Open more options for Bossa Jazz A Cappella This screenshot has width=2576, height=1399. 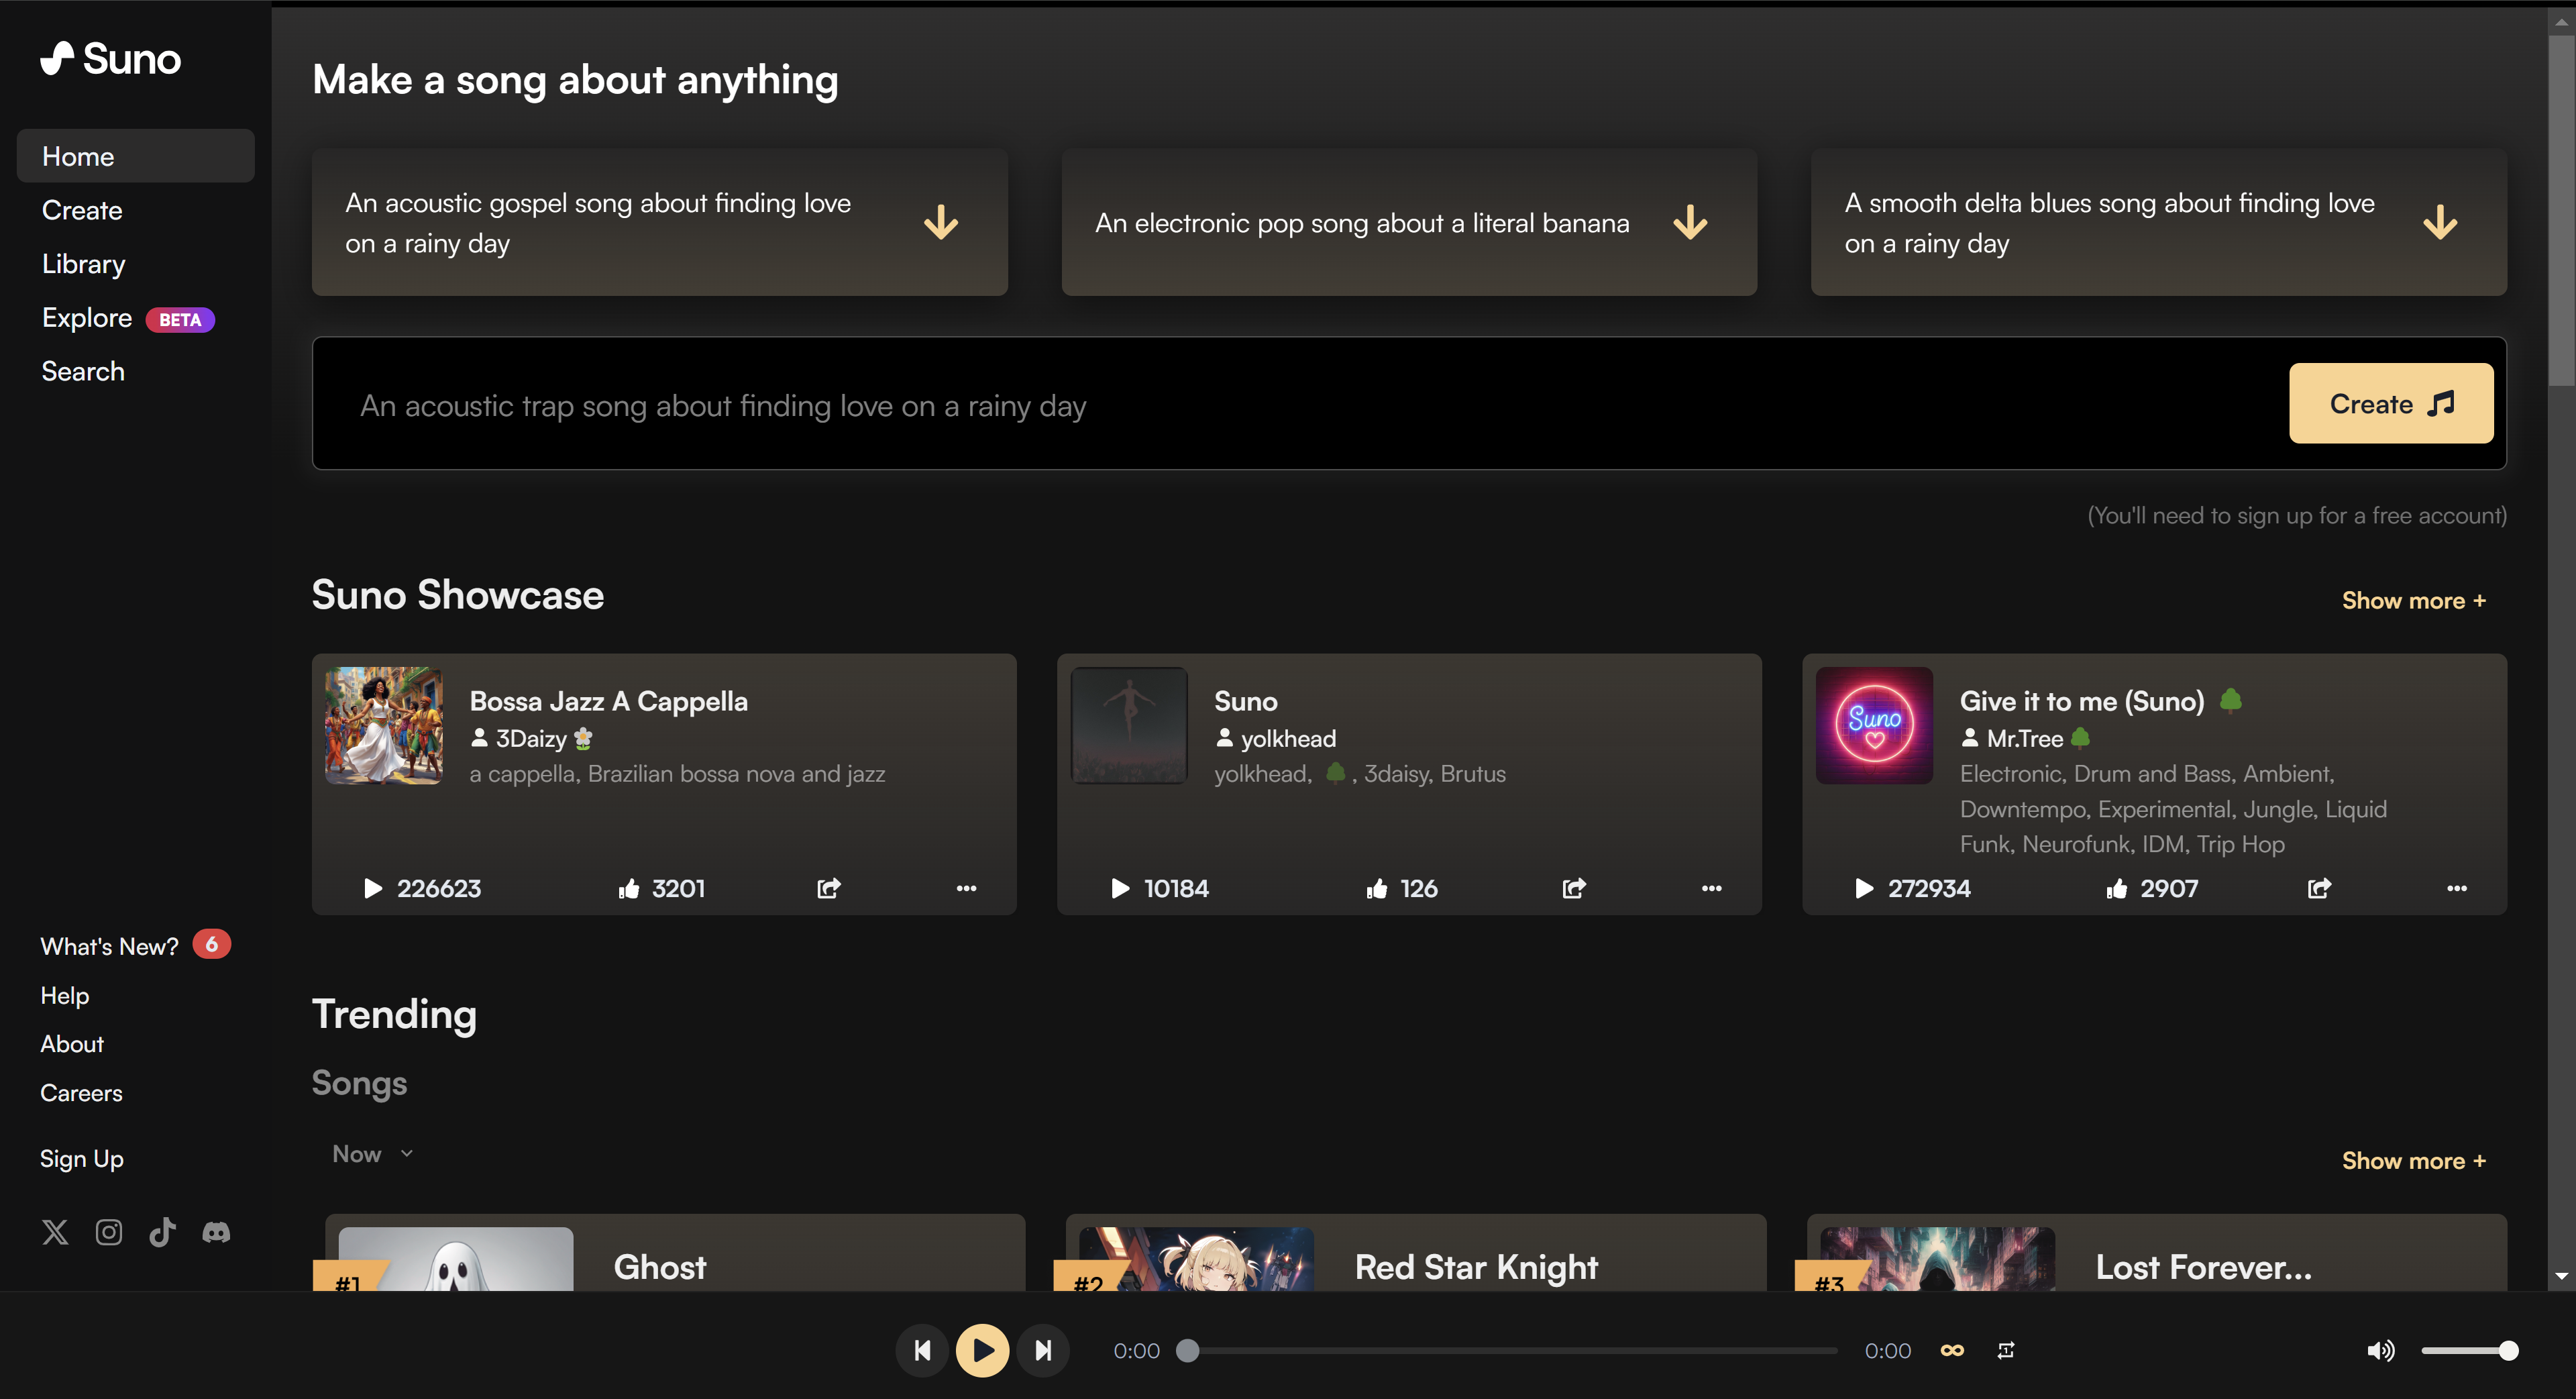(x=966, y=888)
